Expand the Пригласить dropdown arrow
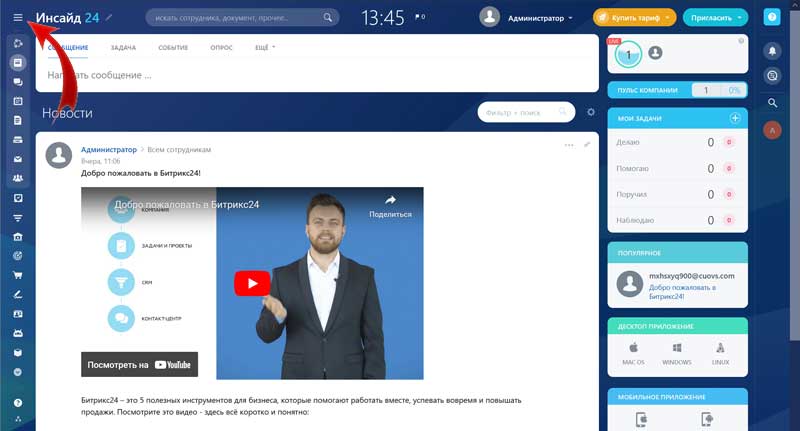 coord(739,18)
